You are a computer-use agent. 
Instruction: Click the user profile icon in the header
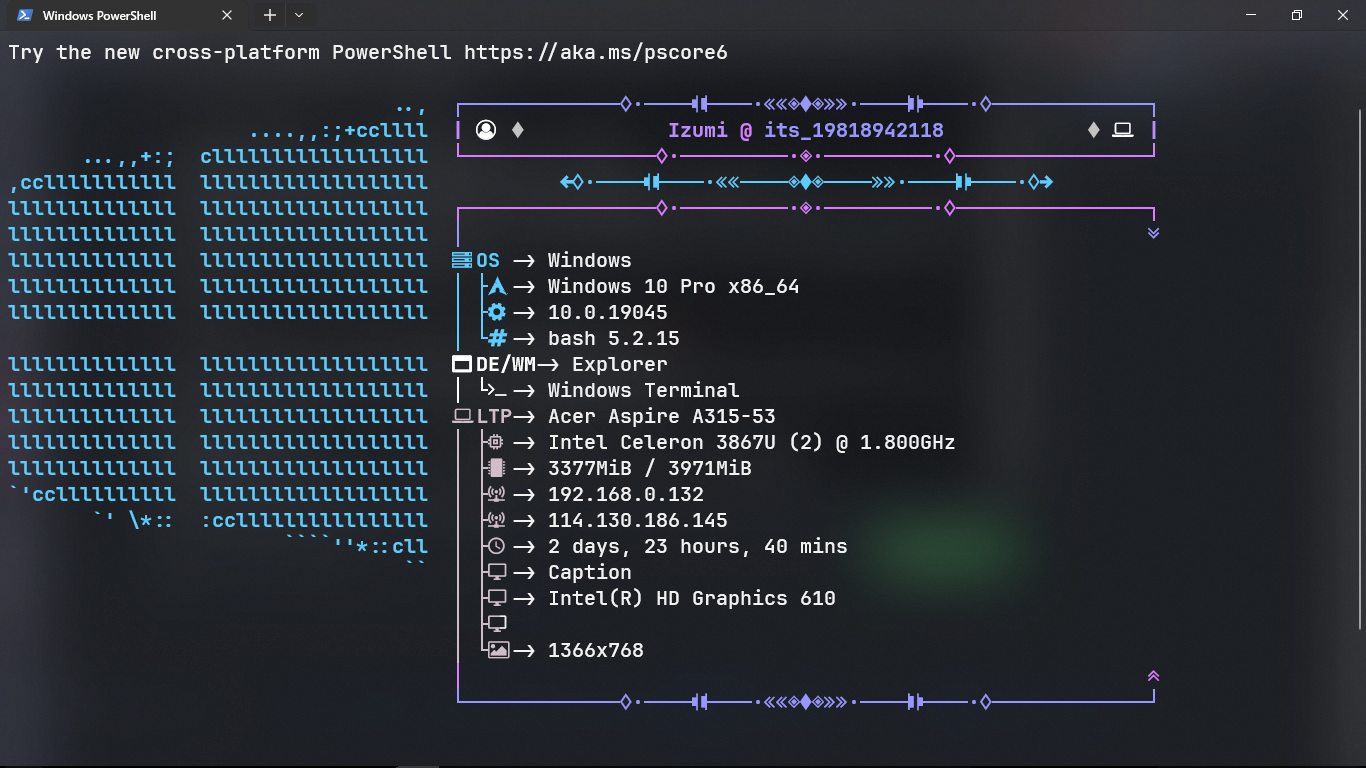tap(487, 129)
